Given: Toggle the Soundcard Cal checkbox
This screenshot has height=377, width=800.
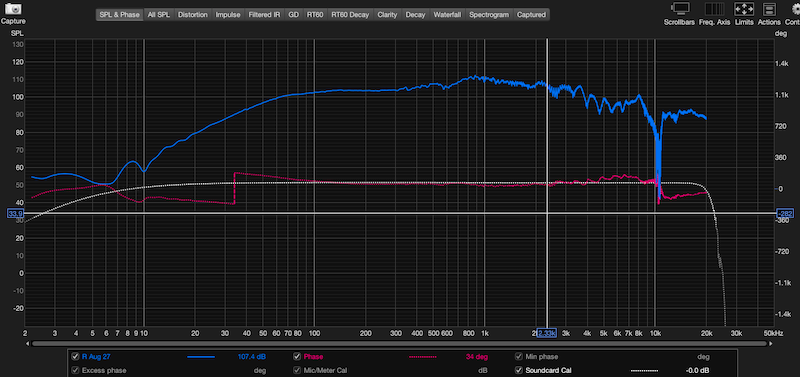Looking at the screenshot, I should pos(519,370).
